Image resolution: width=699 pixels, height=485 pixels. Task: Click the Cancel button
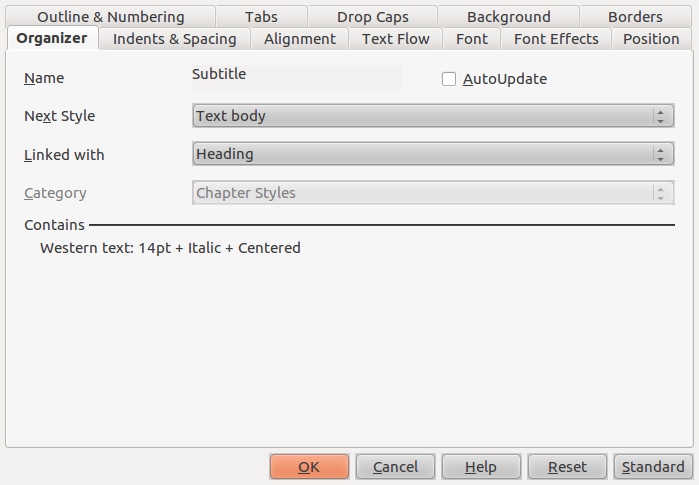pyautogui.click(x=395, y=467)
